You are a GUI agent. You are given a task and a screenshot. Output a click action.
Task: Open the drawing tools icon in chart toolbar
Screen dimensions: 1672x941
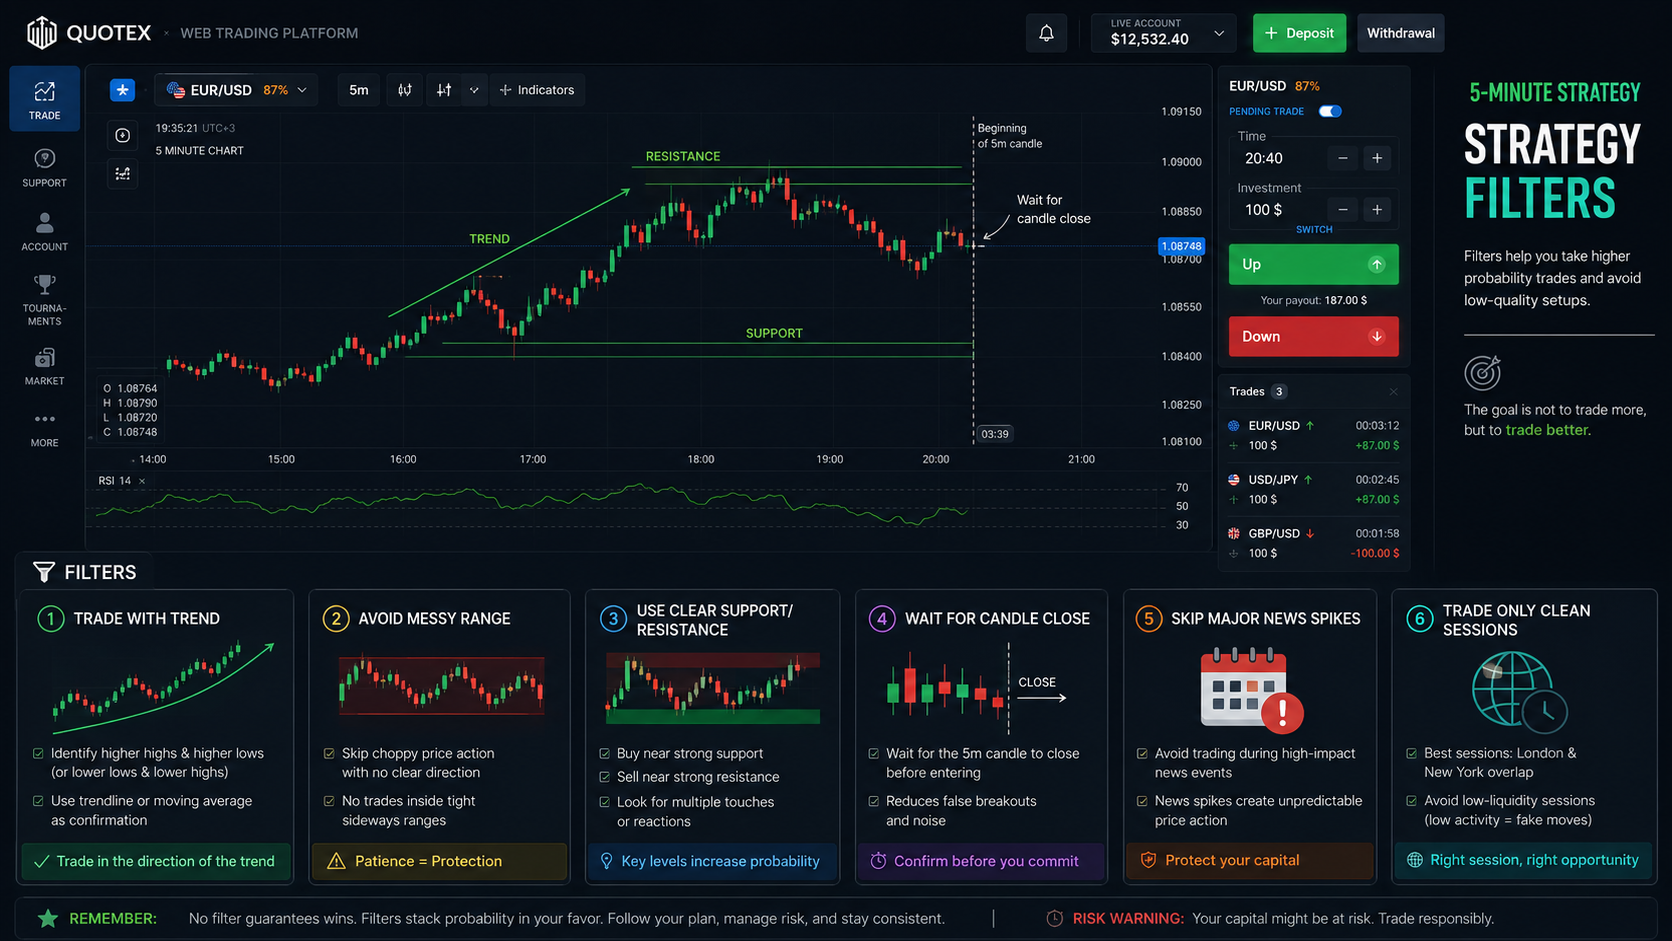coord(444,90)
